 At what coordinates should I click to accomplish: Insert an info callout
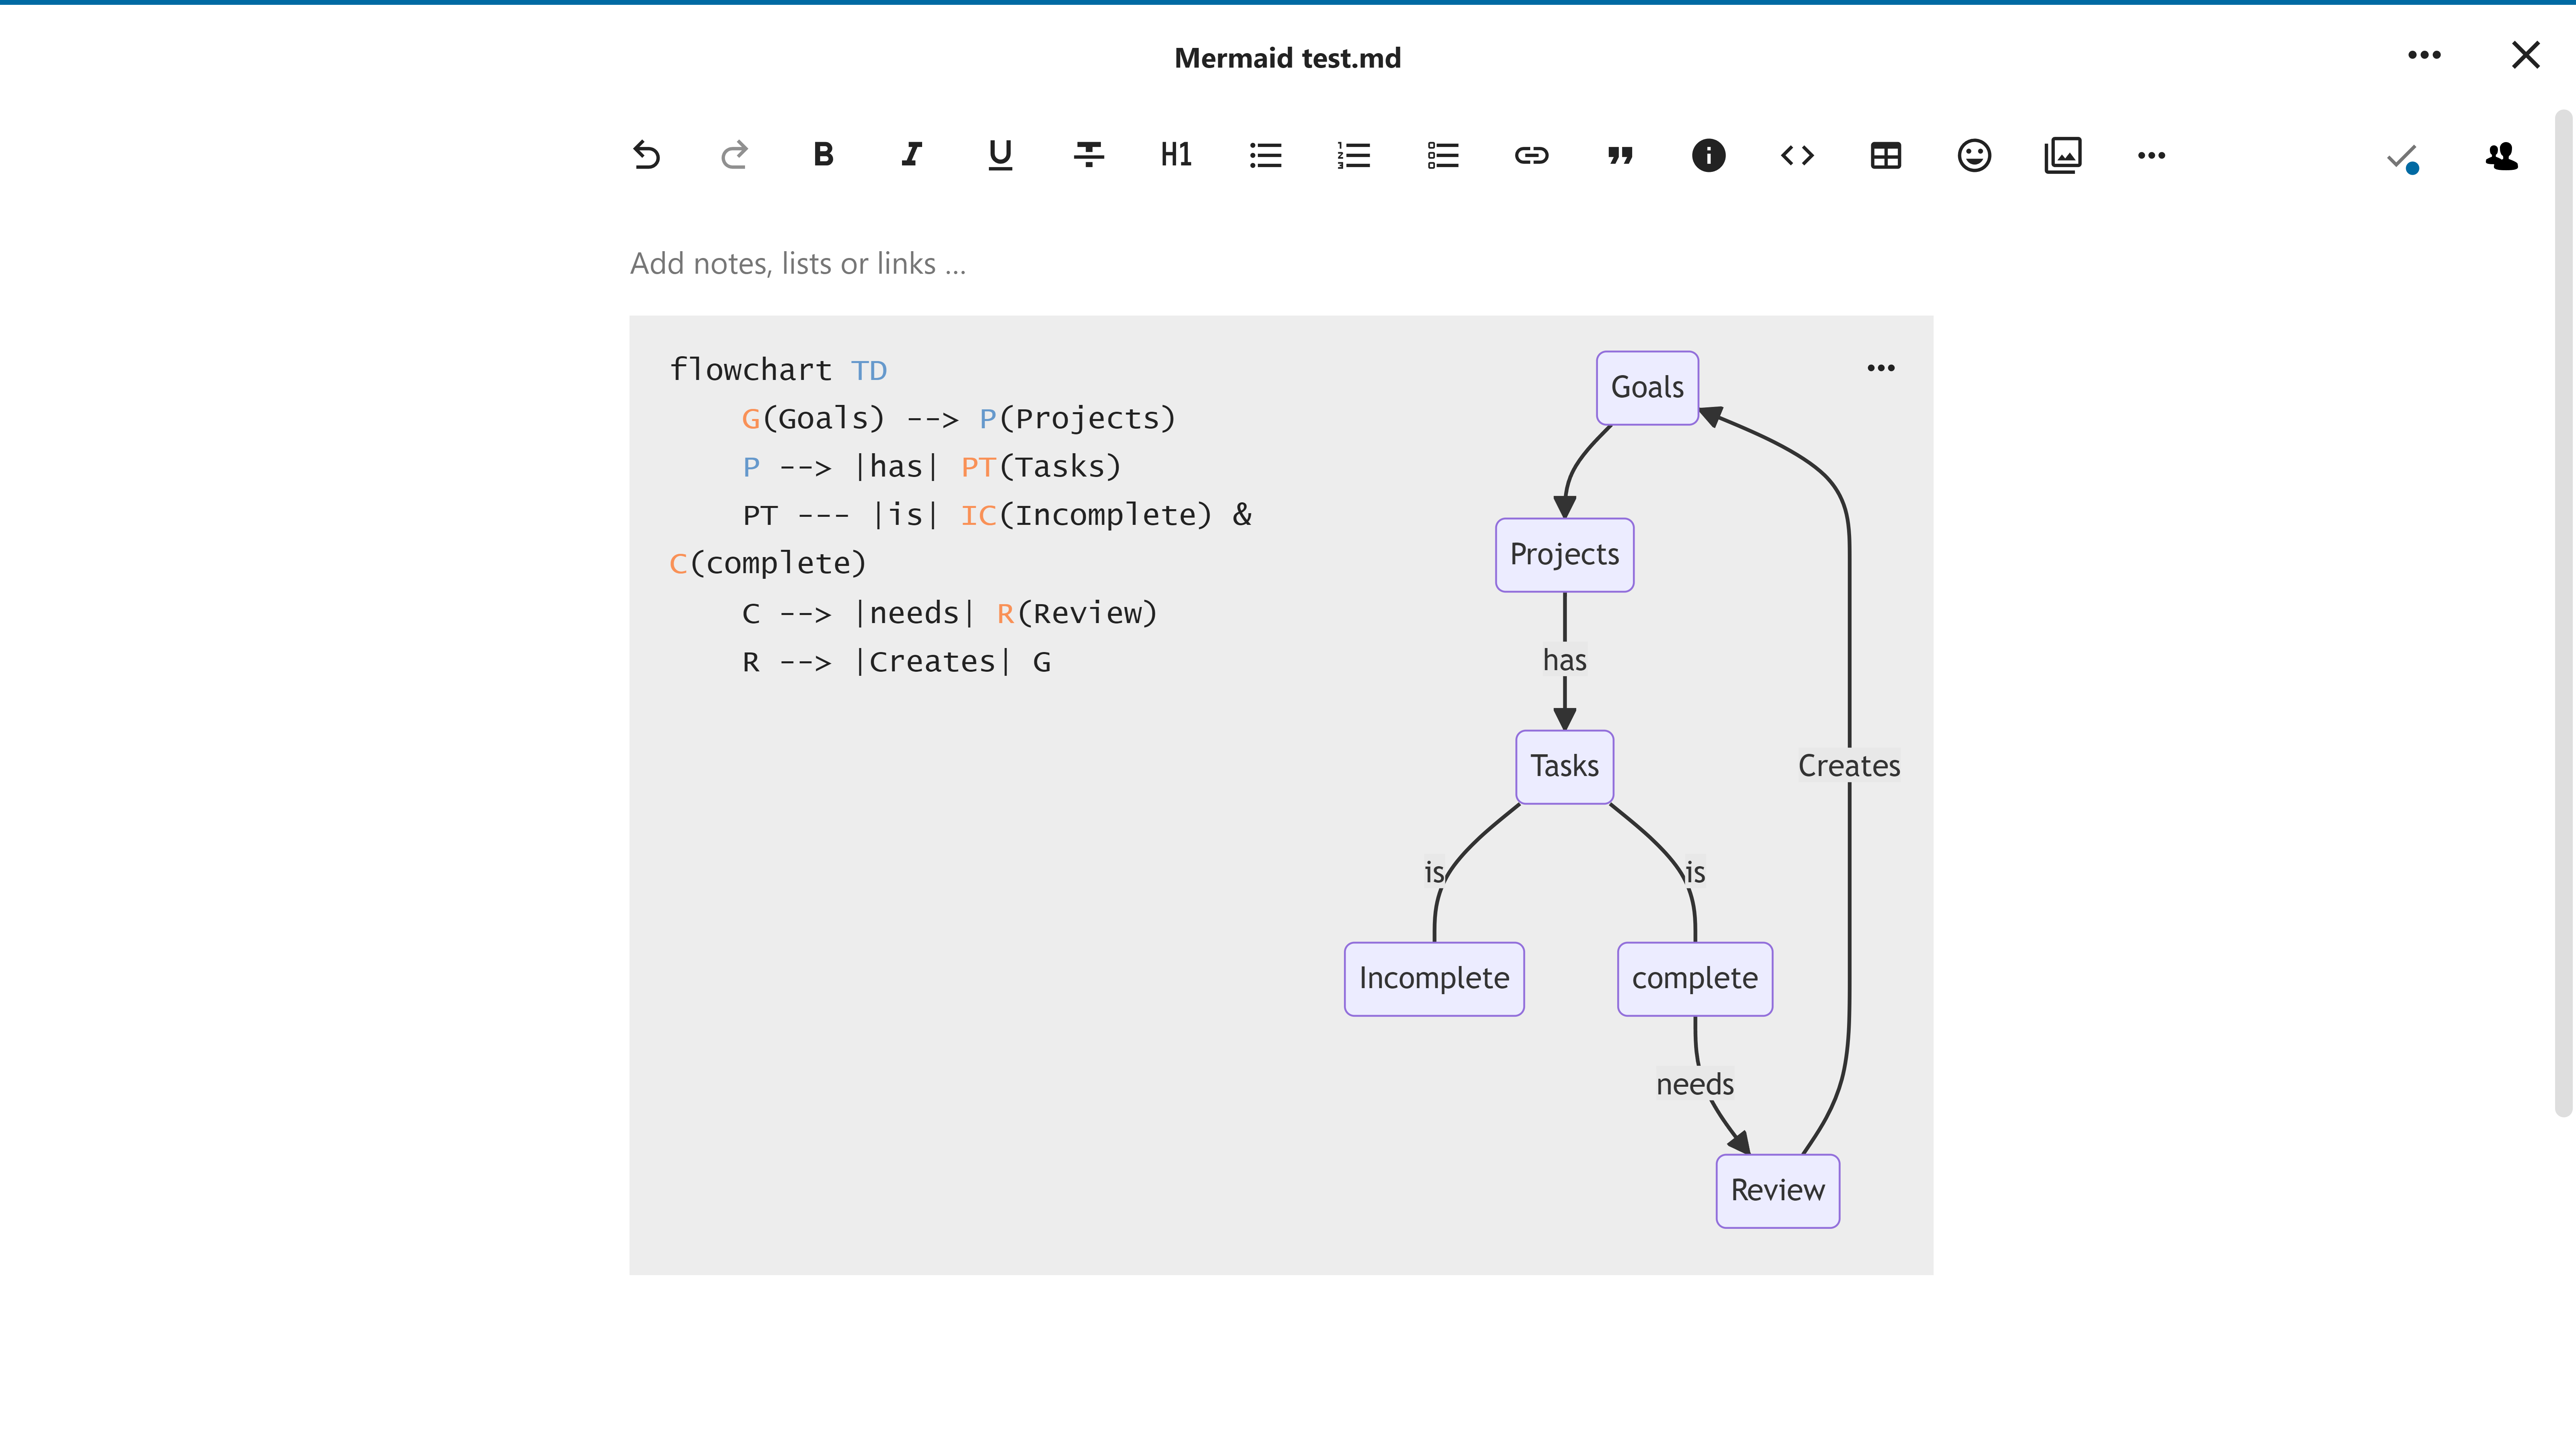[x=1708, y=155]
